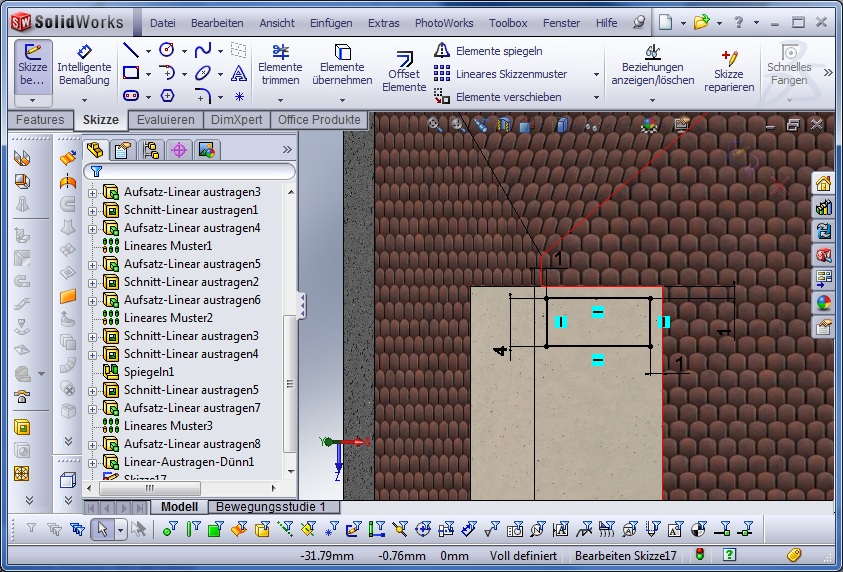Click the Intelligente Bemaßung tool
Screen dimensions: 843x572
tap(84, 64)
